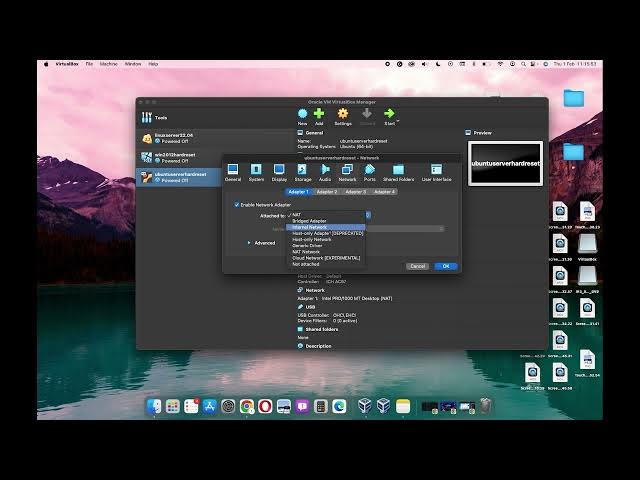Open System settings section icon
640x480 pixels.
pyautogui.click(x=256, y=169)
